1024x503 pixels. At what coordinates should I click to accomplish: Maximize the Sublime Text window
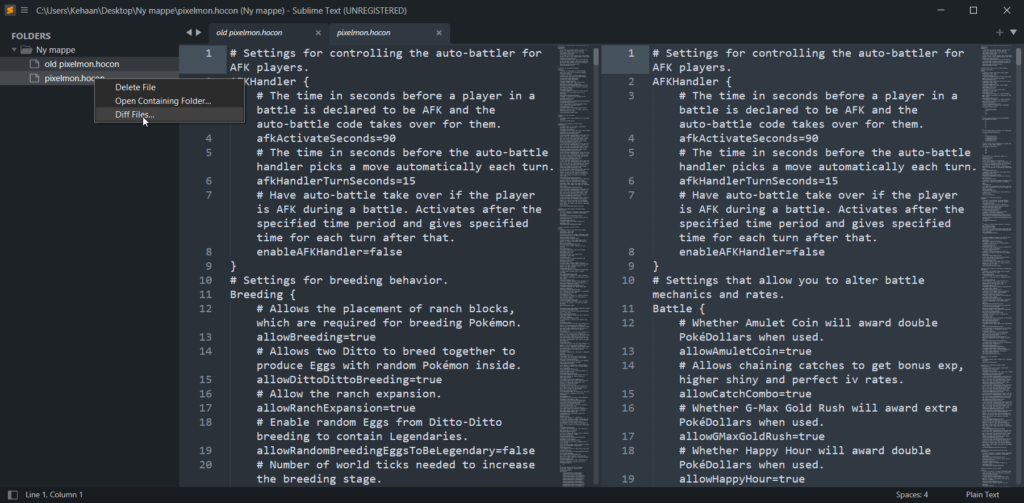pyautogui.click(x=973, y=10)
